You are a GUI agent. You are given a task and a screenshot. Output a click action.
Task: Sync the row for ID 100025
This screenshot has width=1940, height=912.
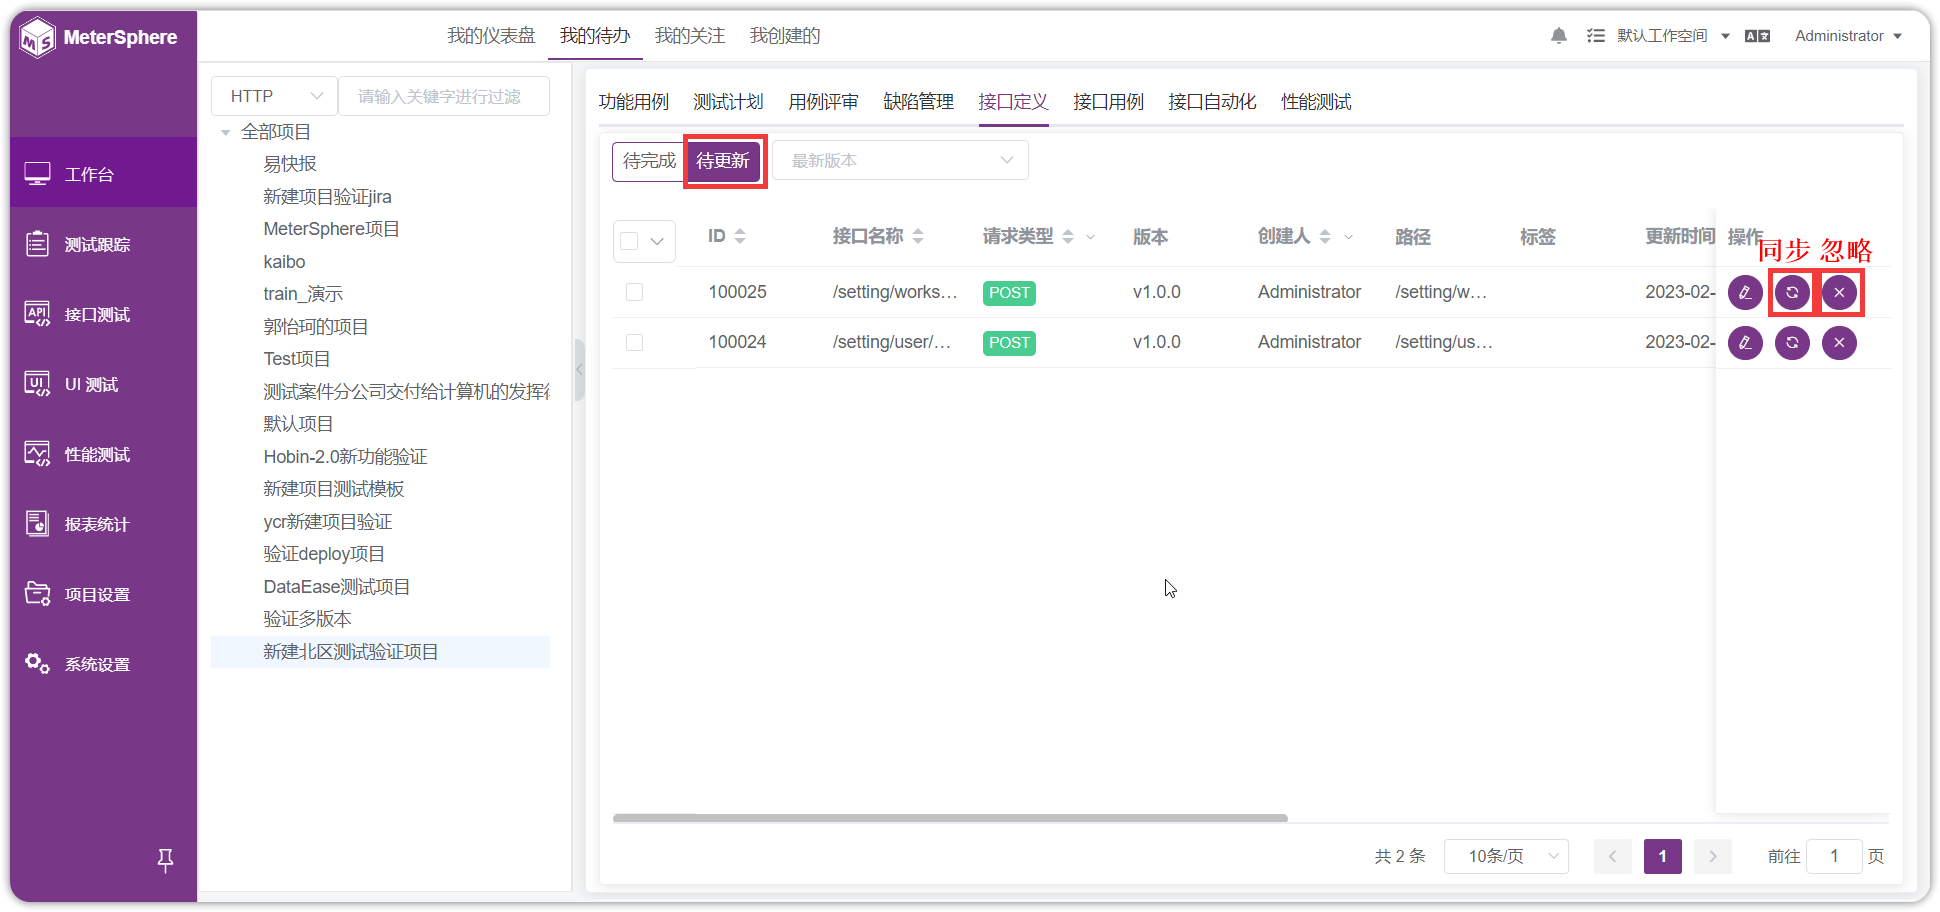[x=1792, y=293]
